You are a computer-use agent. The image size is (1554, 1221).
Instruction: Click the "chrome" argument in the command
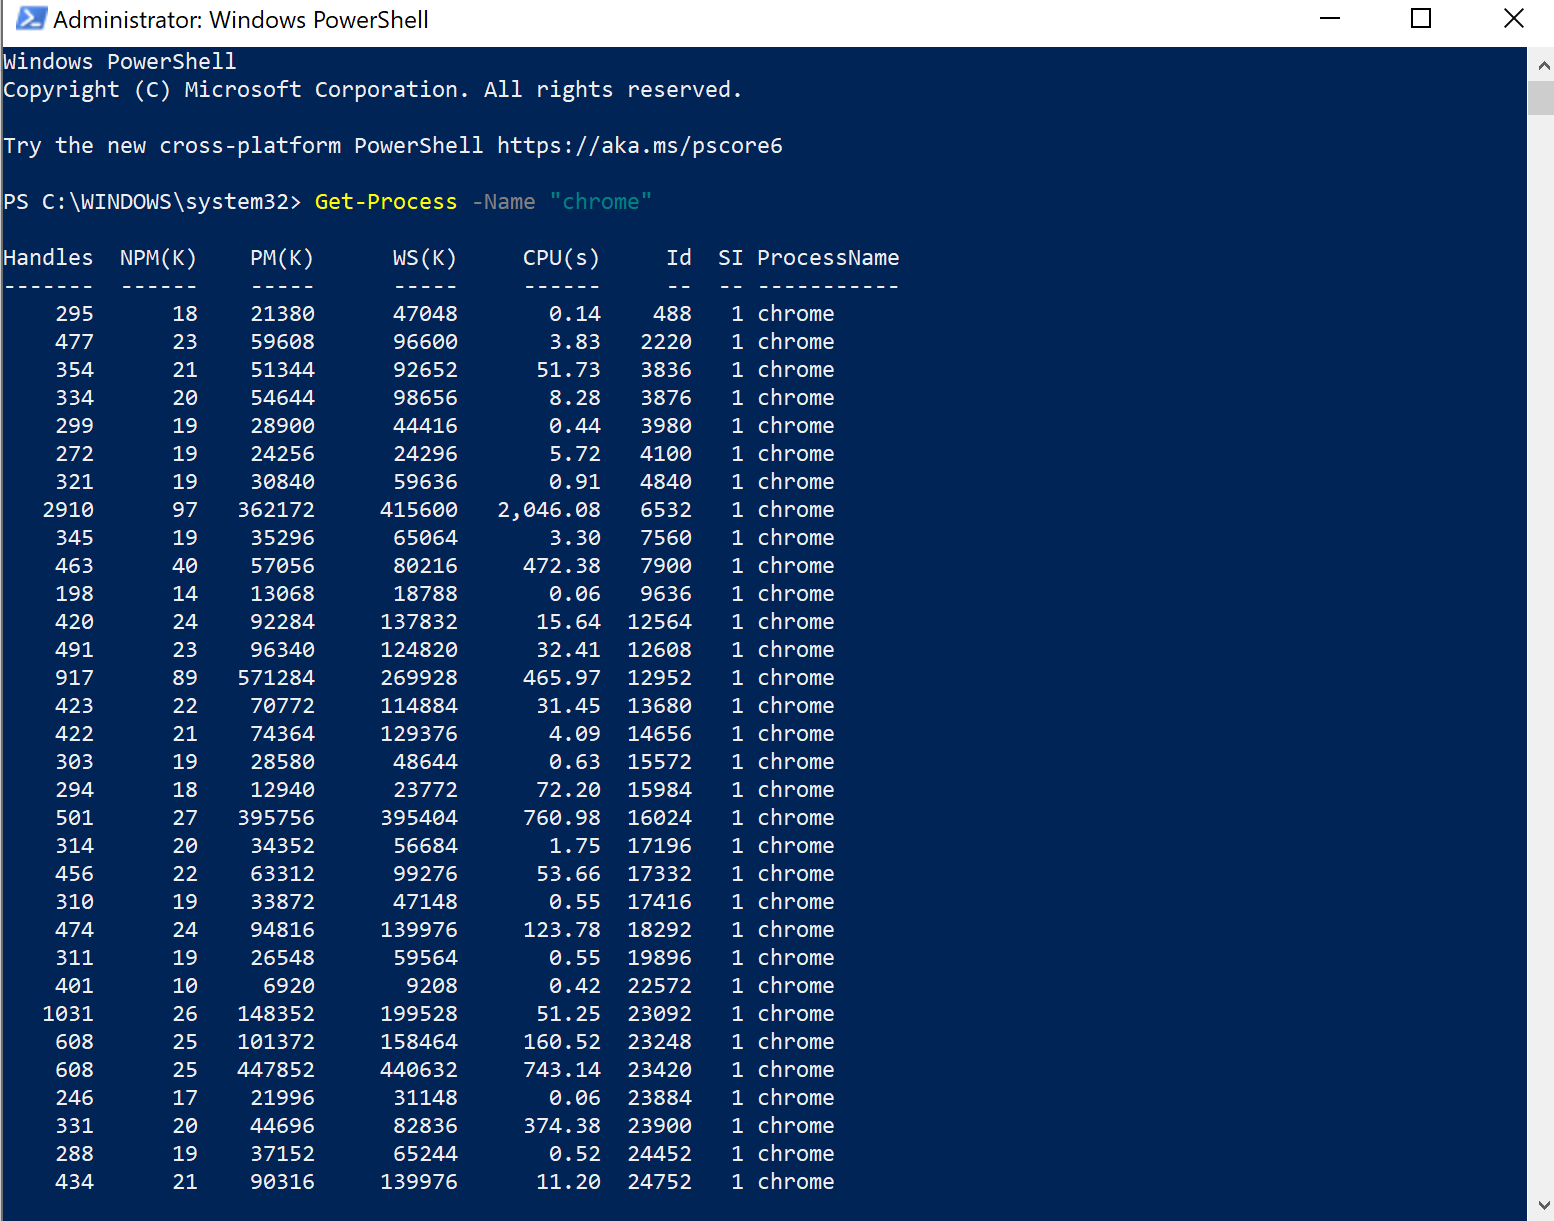[x=600, y=202]
